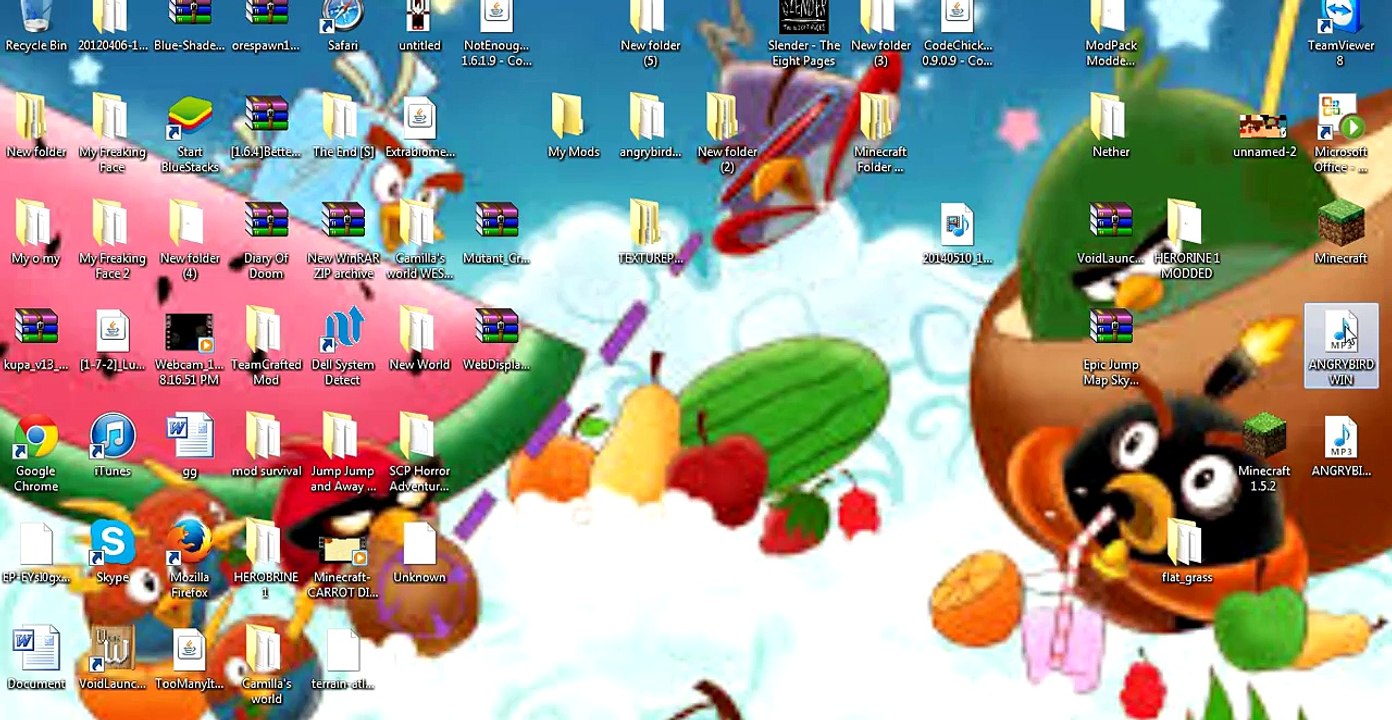Open the TeamCrafted Mod folder

pos(266,348)
